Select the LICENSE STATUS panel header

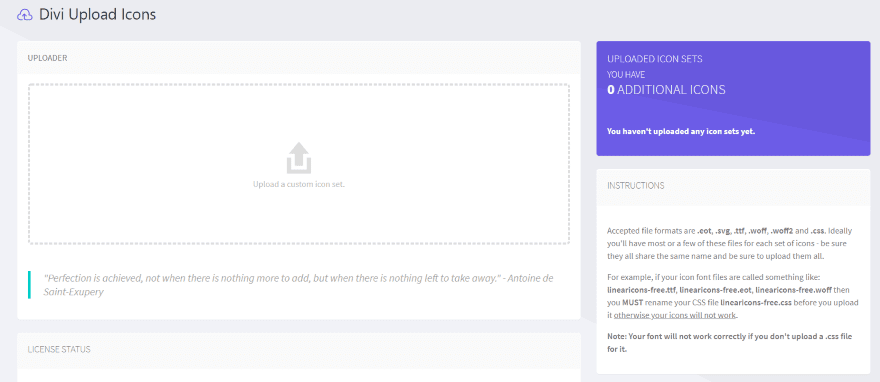299,349
